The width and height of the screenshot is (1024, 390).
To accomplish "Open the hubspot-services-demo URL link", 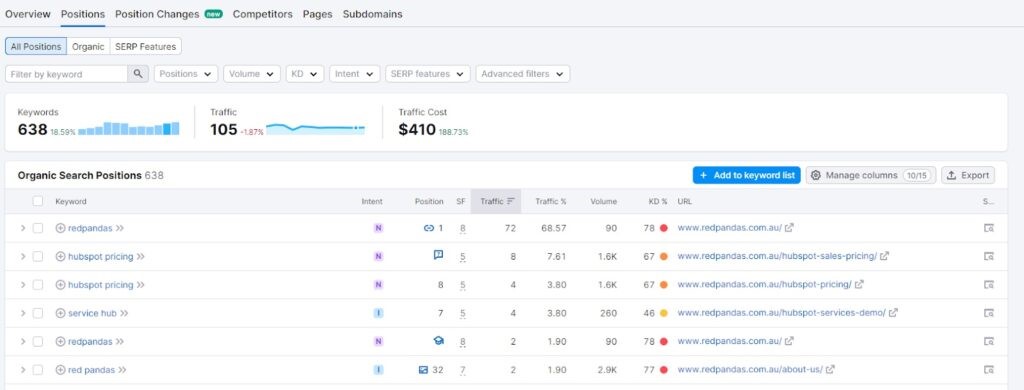I will click(x=781, y=313).
